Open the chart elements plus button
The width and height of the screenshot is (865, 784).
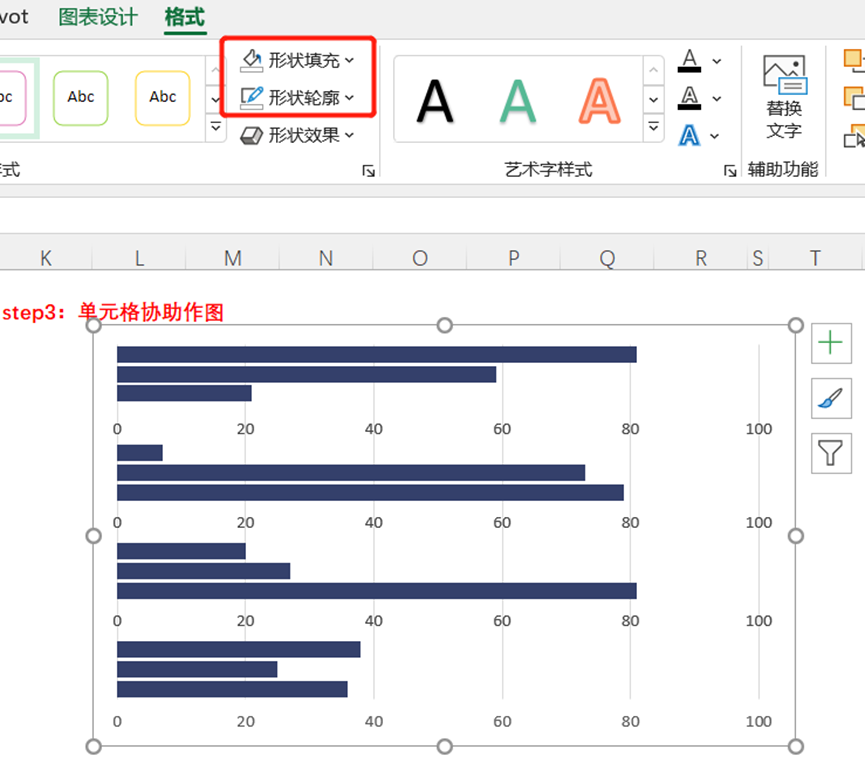click(831, 343)
